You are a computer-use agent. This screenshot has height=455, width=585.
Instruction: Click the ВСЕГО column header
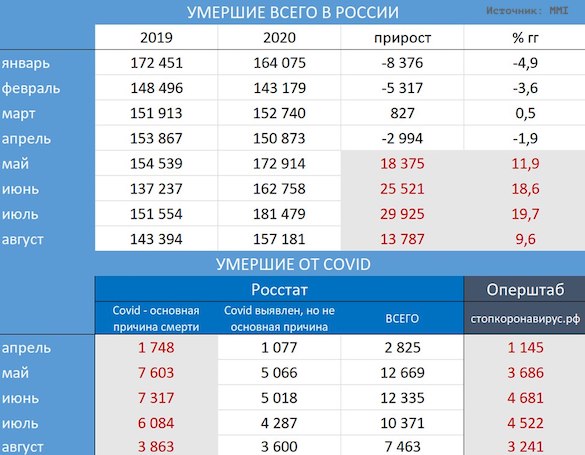click(x=402, y=319)
